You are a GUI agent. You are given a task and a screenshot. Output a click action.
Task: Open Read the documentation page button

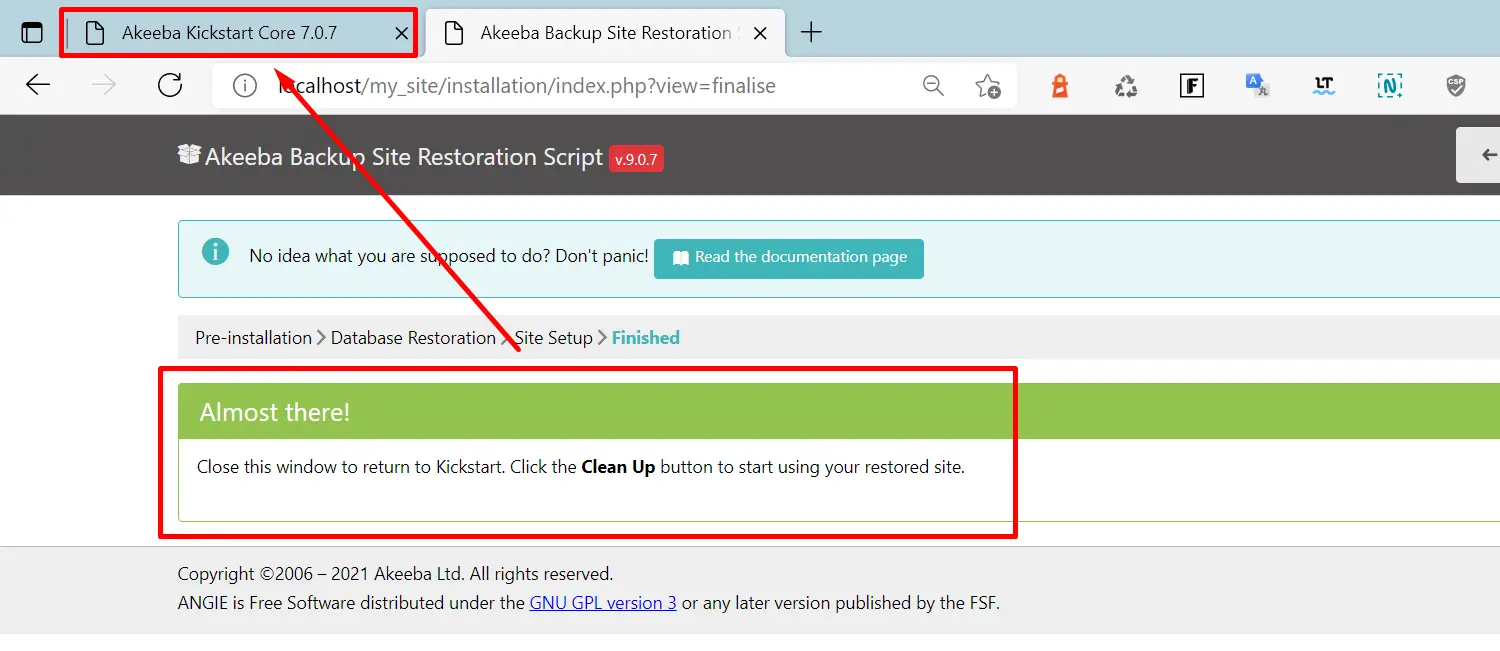(x=789, y=258)
